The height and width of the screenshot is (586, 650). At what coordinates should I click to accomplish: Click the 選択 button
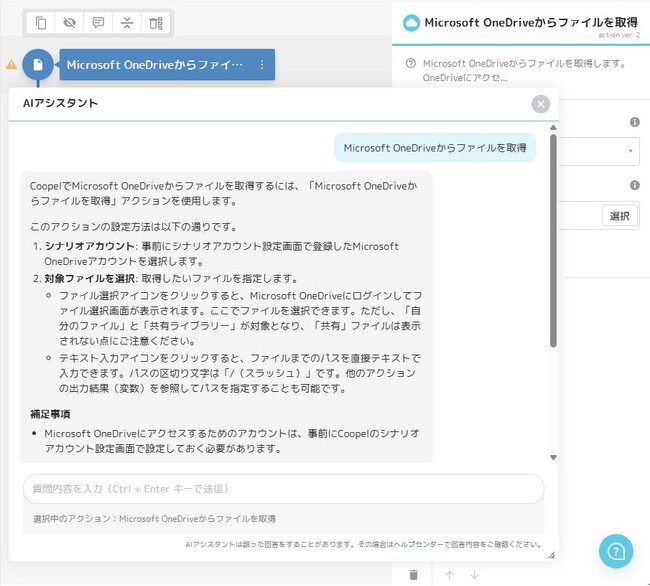[620, 216]
